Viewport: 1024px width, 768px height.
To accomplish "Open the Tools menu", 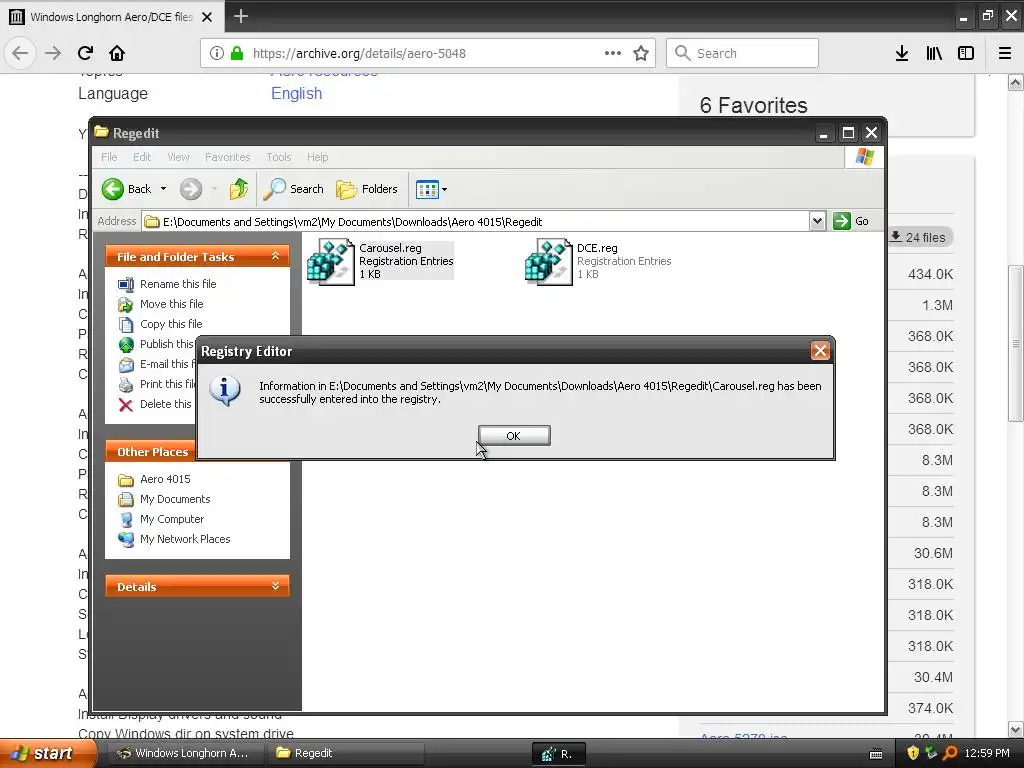I will [278, 157].
